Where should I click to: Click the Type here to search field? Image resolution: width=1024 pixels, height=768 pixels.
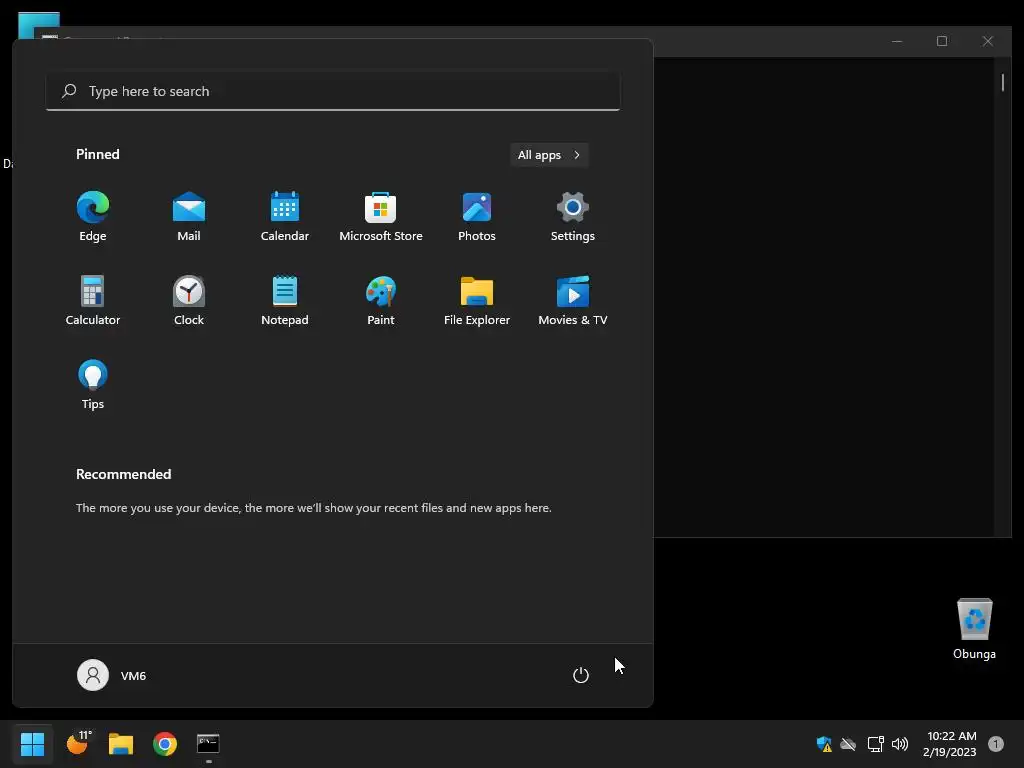333,91
